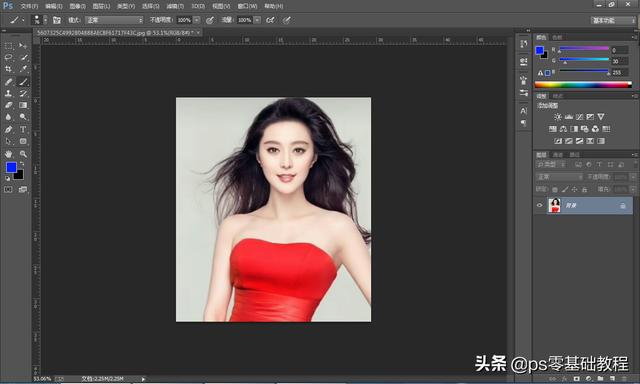Open the 文件(F) menu
The image size is (640, 384).
(29, 6)
